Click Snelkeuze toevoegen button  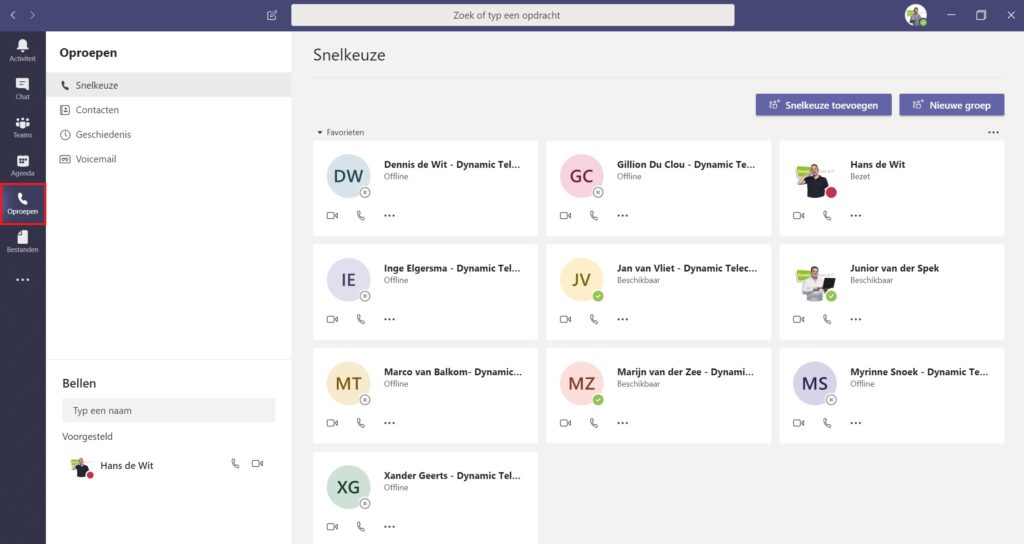point(824,104)
